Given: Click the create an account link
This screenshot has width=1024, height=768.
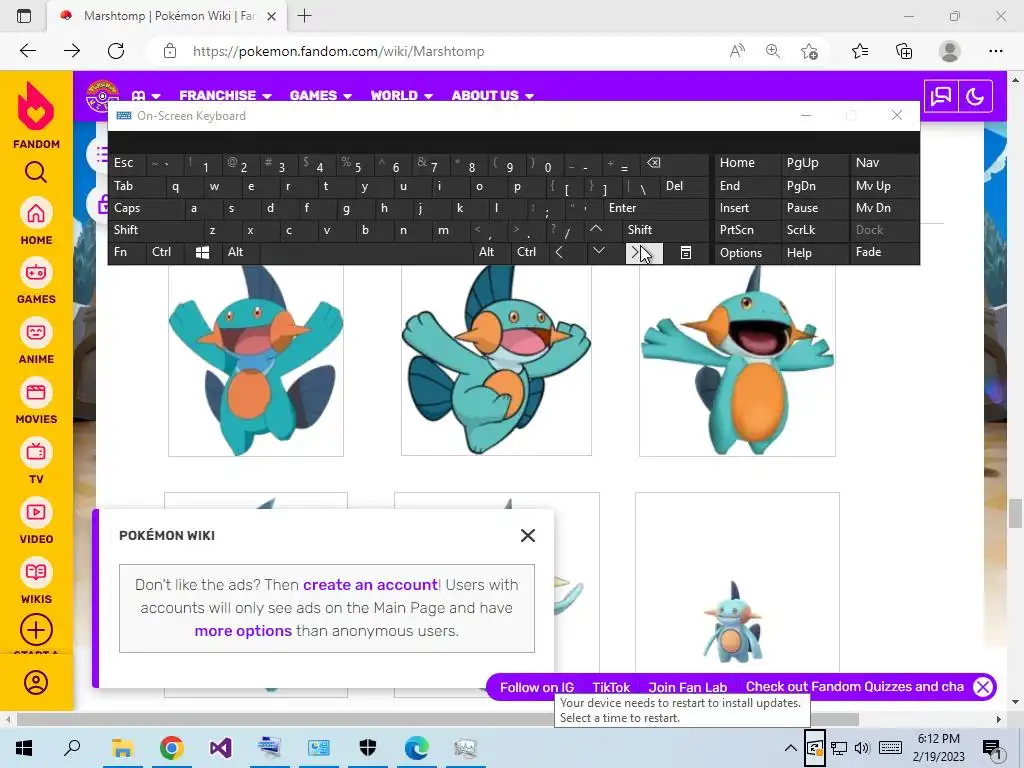Looking at the screenshot, I should pyautogui.click(x=370, y=584).
